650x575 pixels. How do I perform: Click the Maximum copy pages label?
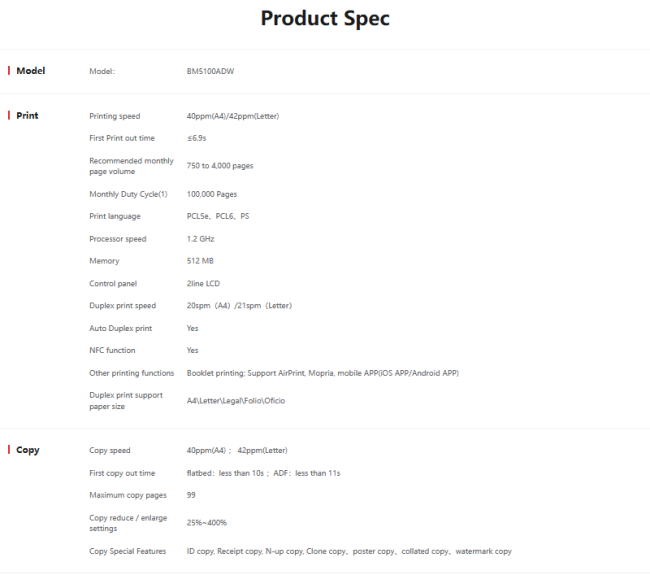[127, 495]
